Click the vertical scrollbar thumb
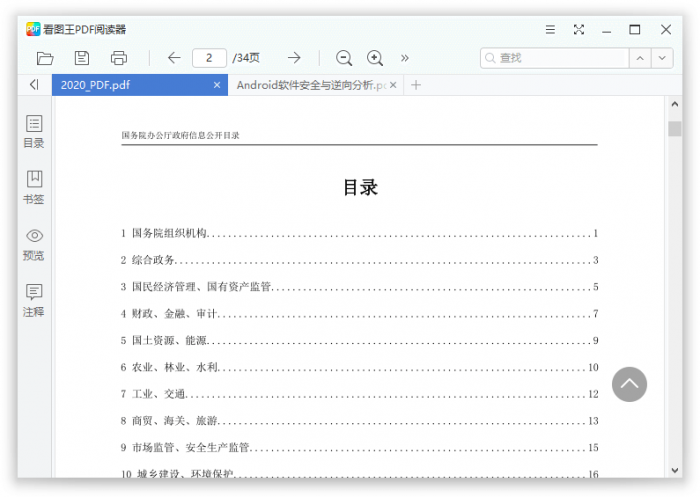The image size is (700, 497). [674, 128]
